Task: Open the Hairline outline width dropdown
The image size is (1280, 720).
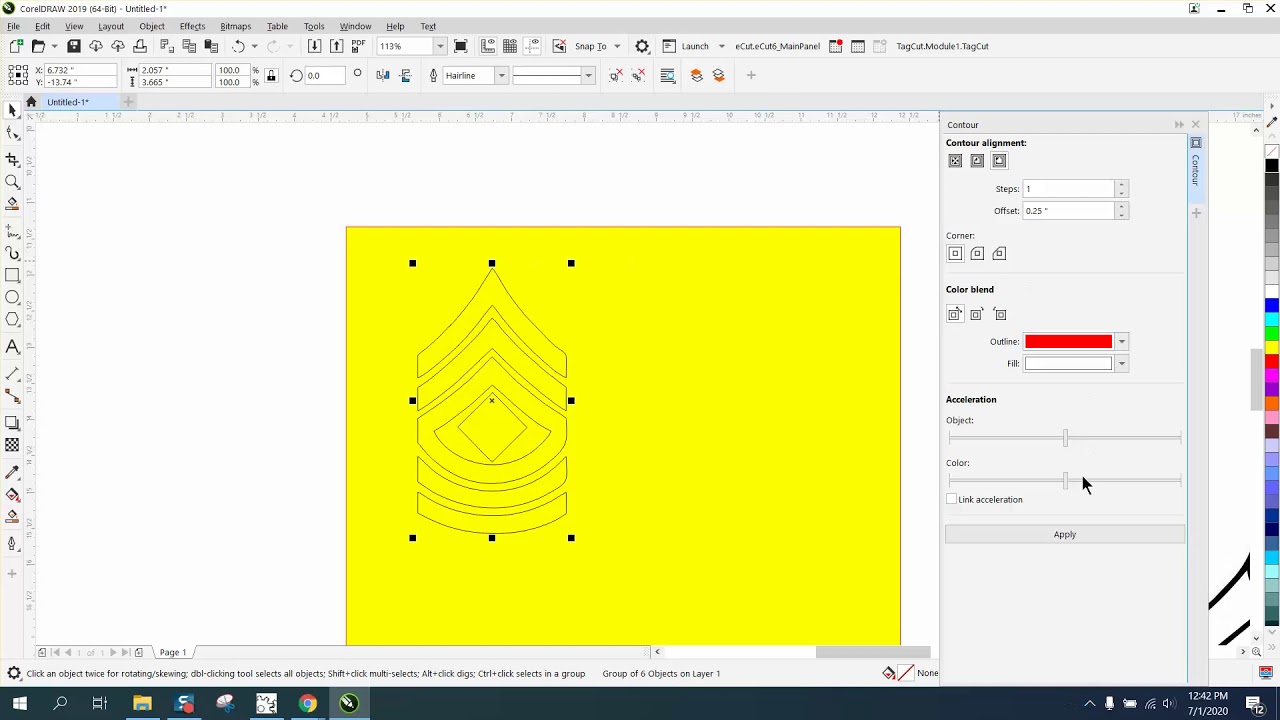Action: click(501, 75)
